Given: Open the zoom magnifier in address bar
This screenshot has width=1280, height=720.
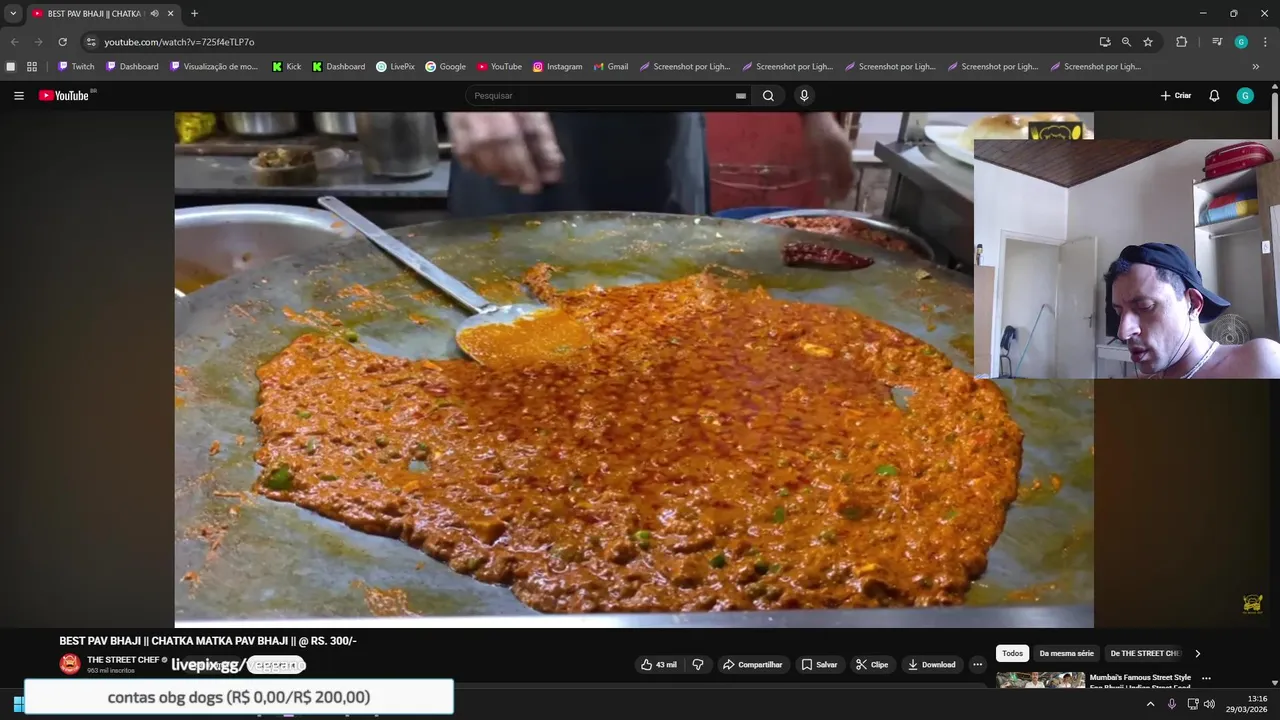Looking at the screenshot, I should [1126, 42].
